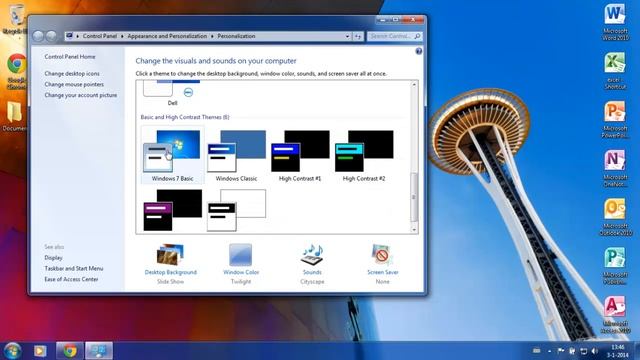Select the Microsoft Publisher desktop icon
The image size is (640, 360).
(615, 266)
